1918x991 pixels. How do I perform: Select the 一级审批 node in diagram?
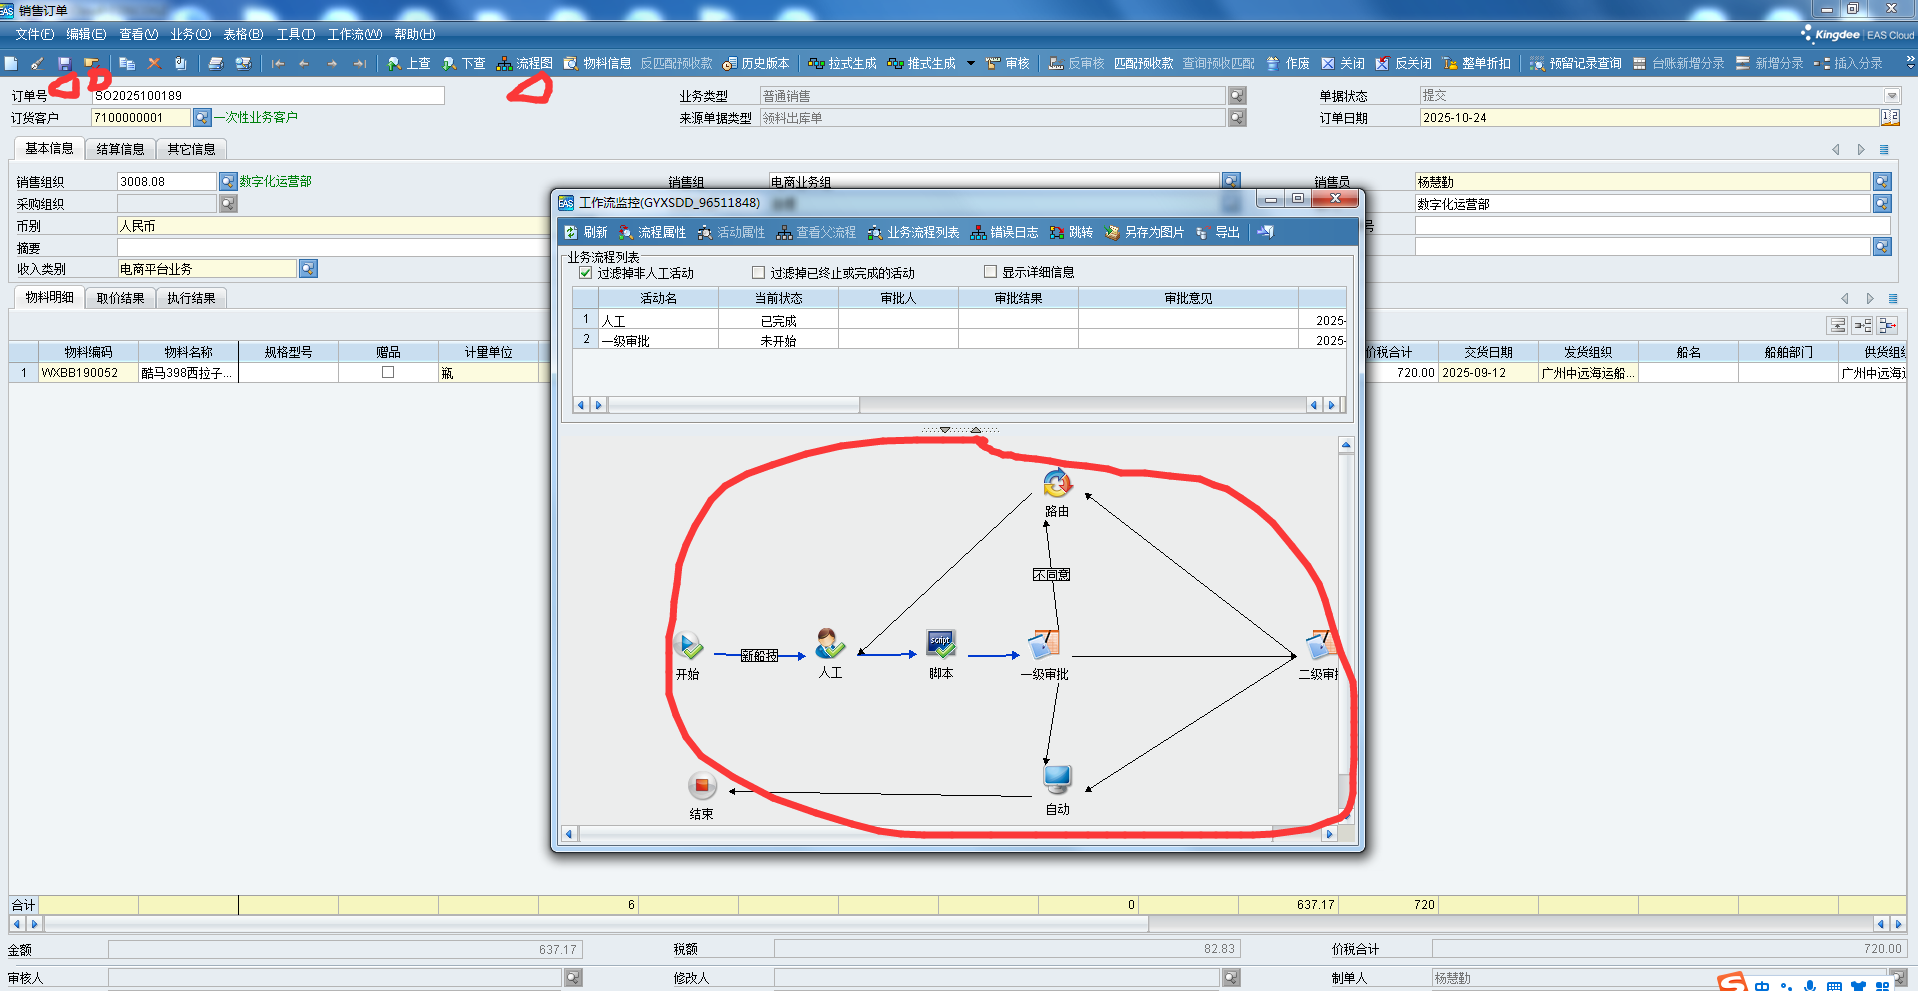[1044, 645]
